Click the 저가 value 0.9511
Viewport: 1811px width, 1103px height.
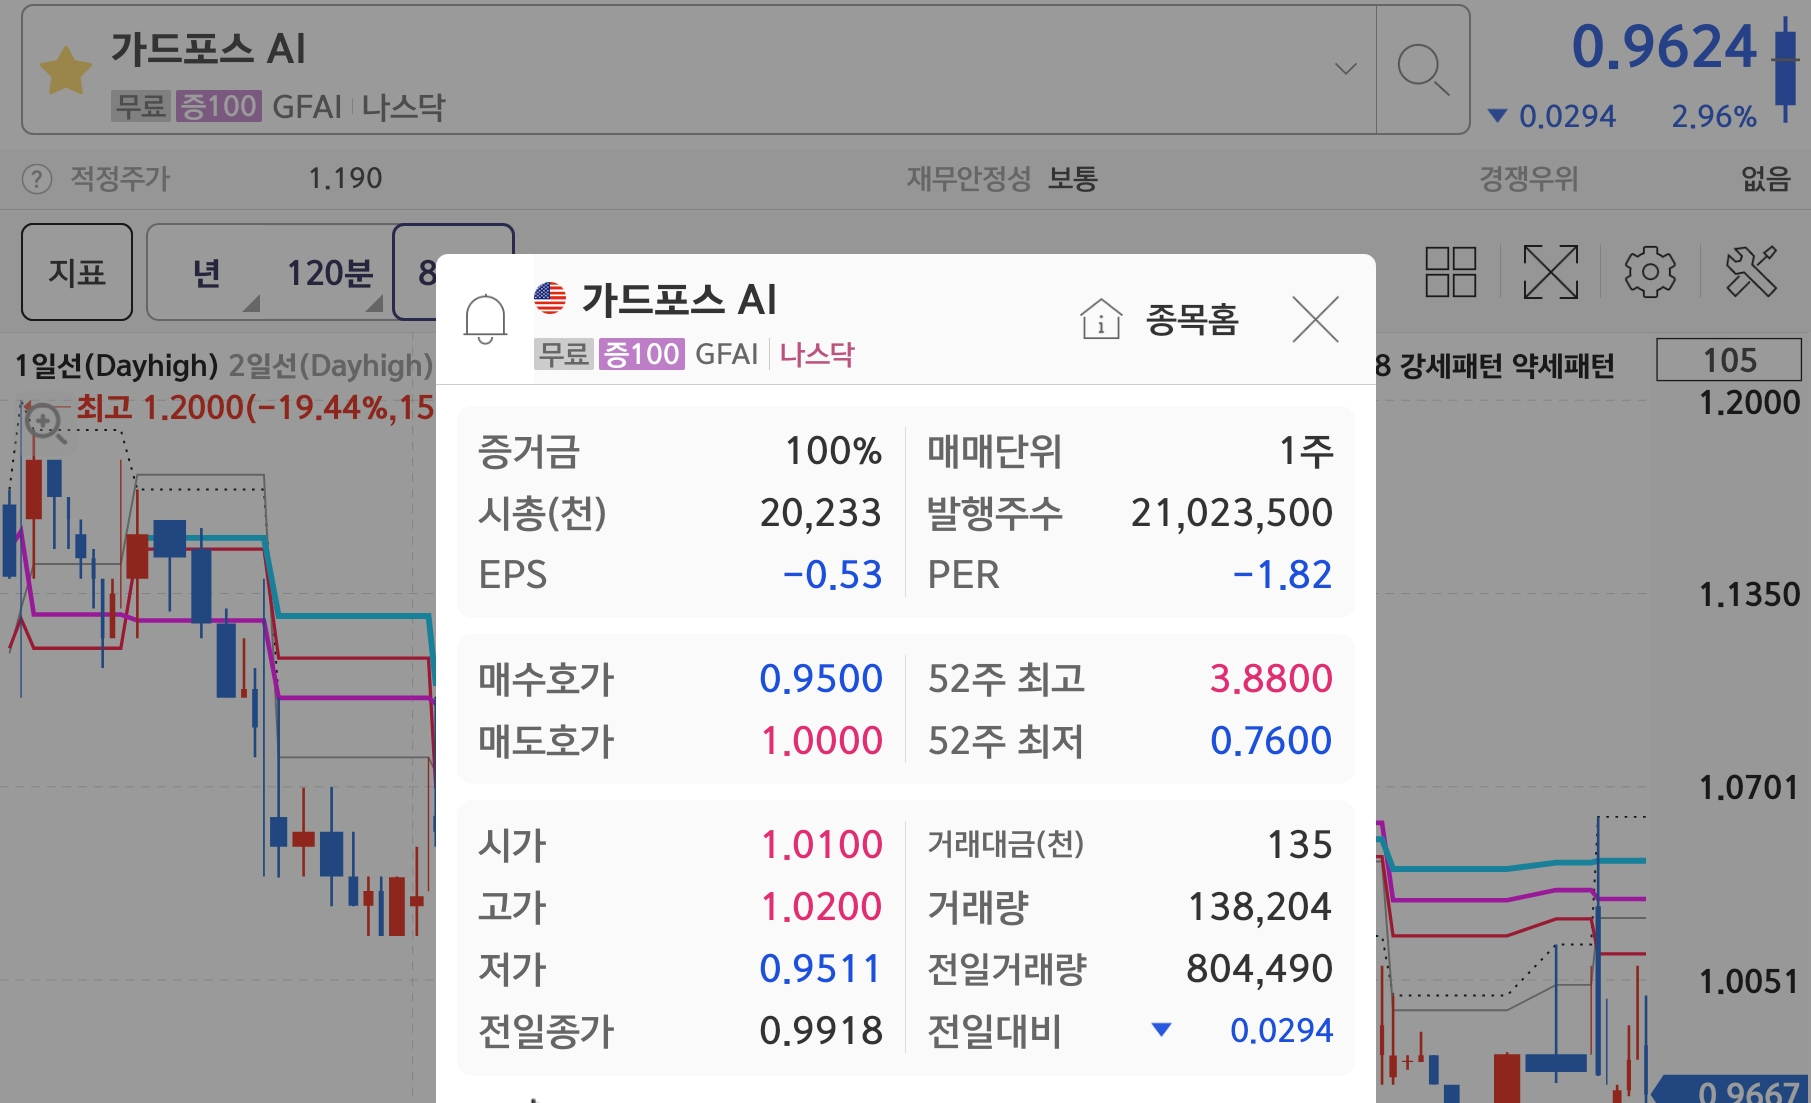coord(820,969)
